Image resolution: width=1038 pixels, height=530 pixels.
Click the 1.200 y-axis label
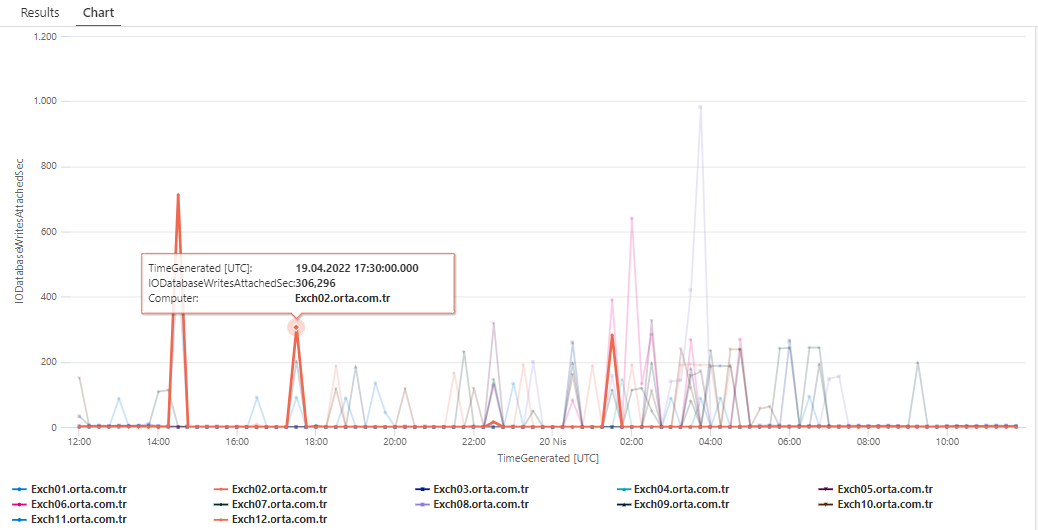point(44,36)
